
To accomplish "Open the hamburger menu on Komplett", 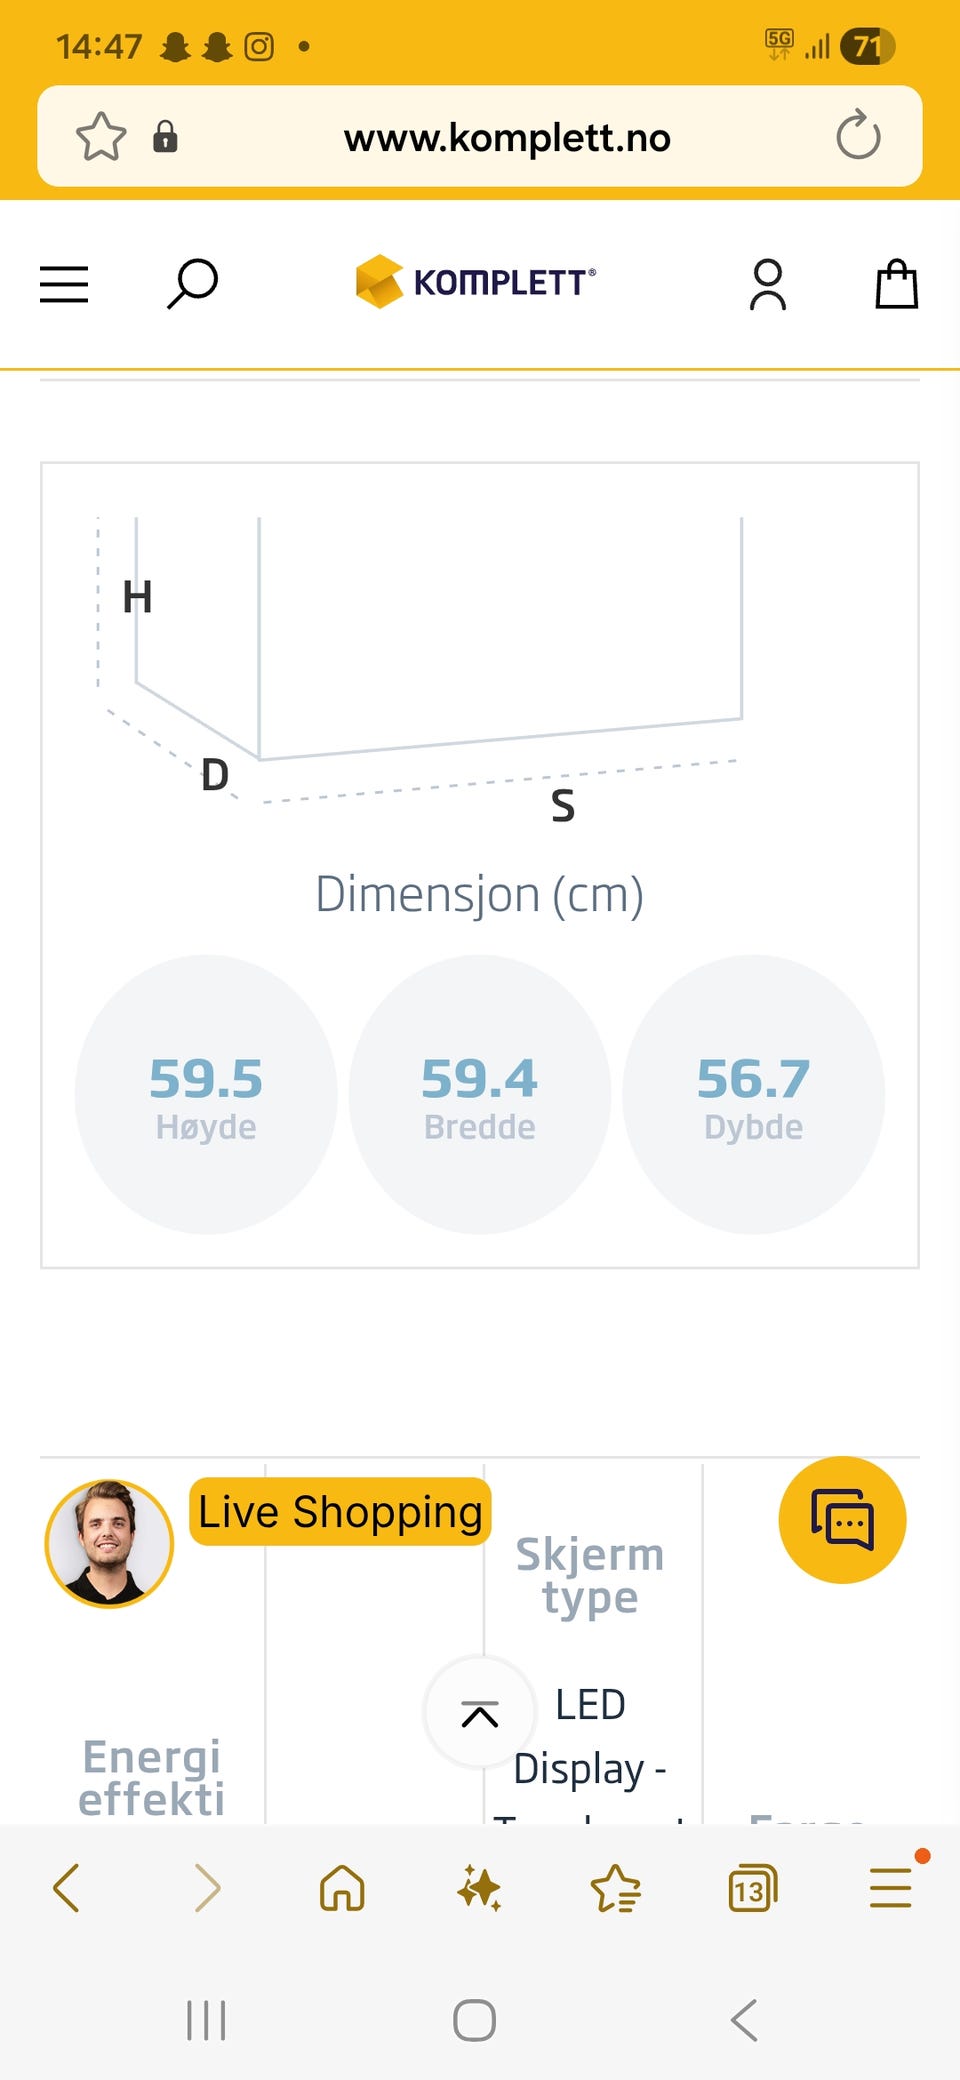I will [64, 284].
